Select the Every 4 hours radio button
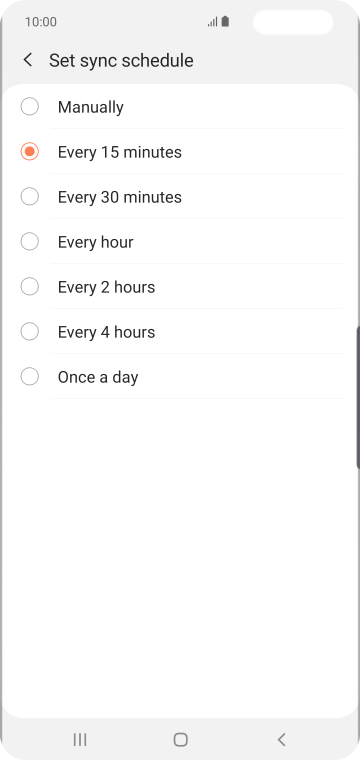 (30, 332)
